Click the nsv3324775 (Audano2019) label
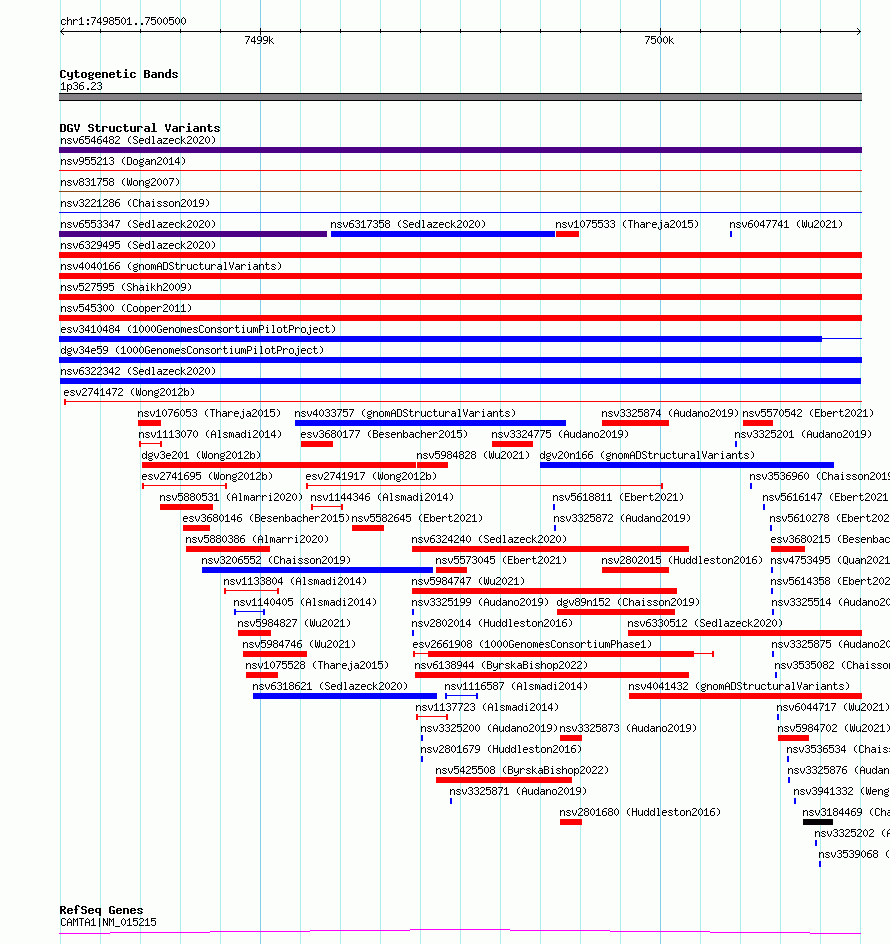 pyautogui.click(x=560, y=435)
